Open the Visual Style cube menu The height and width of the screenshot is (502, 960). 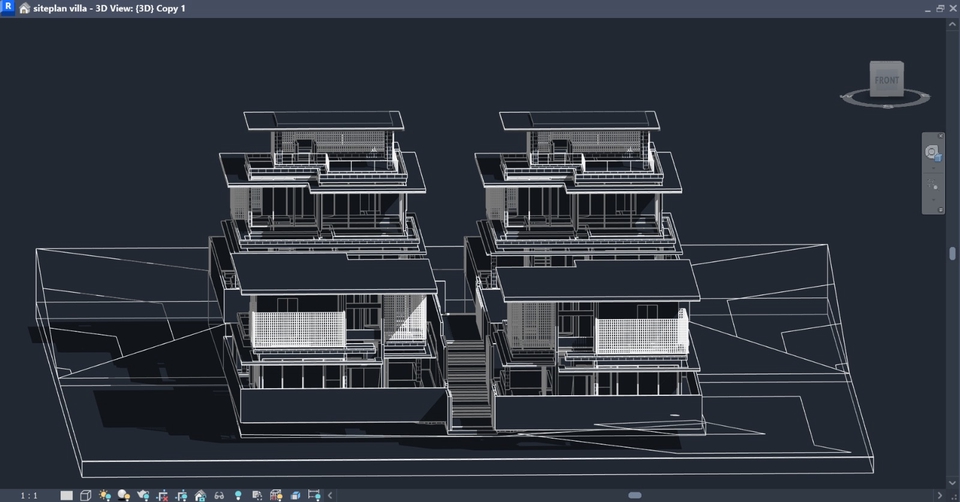tap(86, 495)
